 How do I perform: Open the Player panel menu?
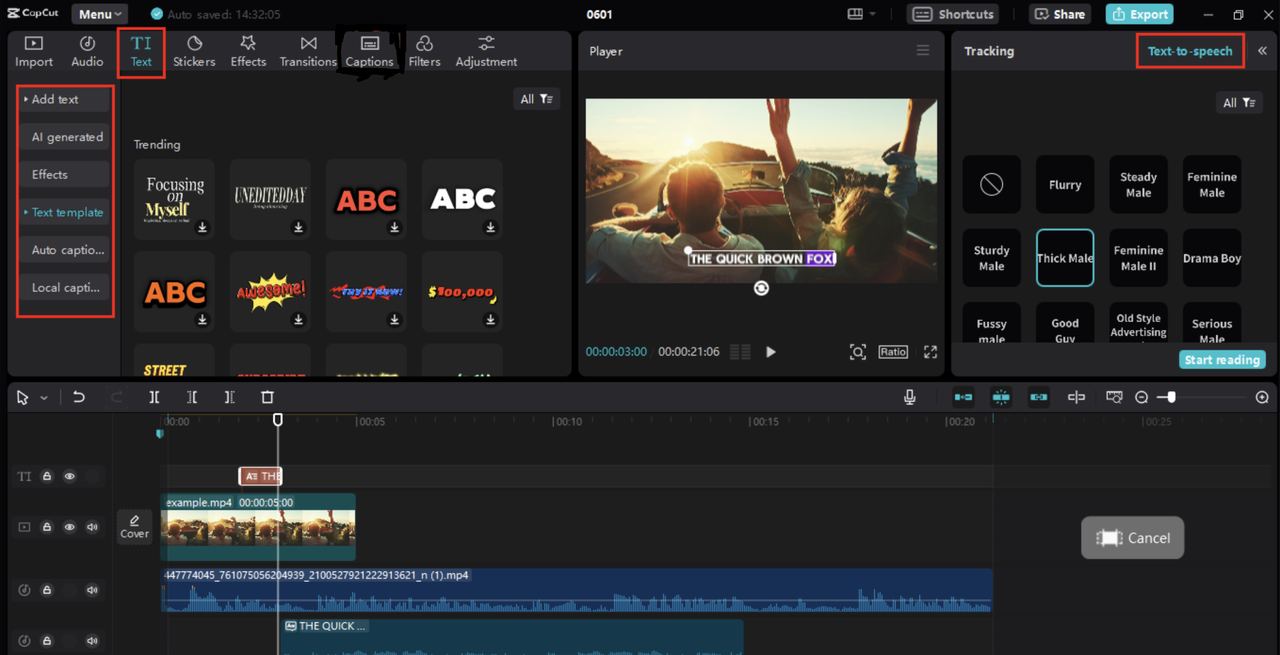click(923, 51)
